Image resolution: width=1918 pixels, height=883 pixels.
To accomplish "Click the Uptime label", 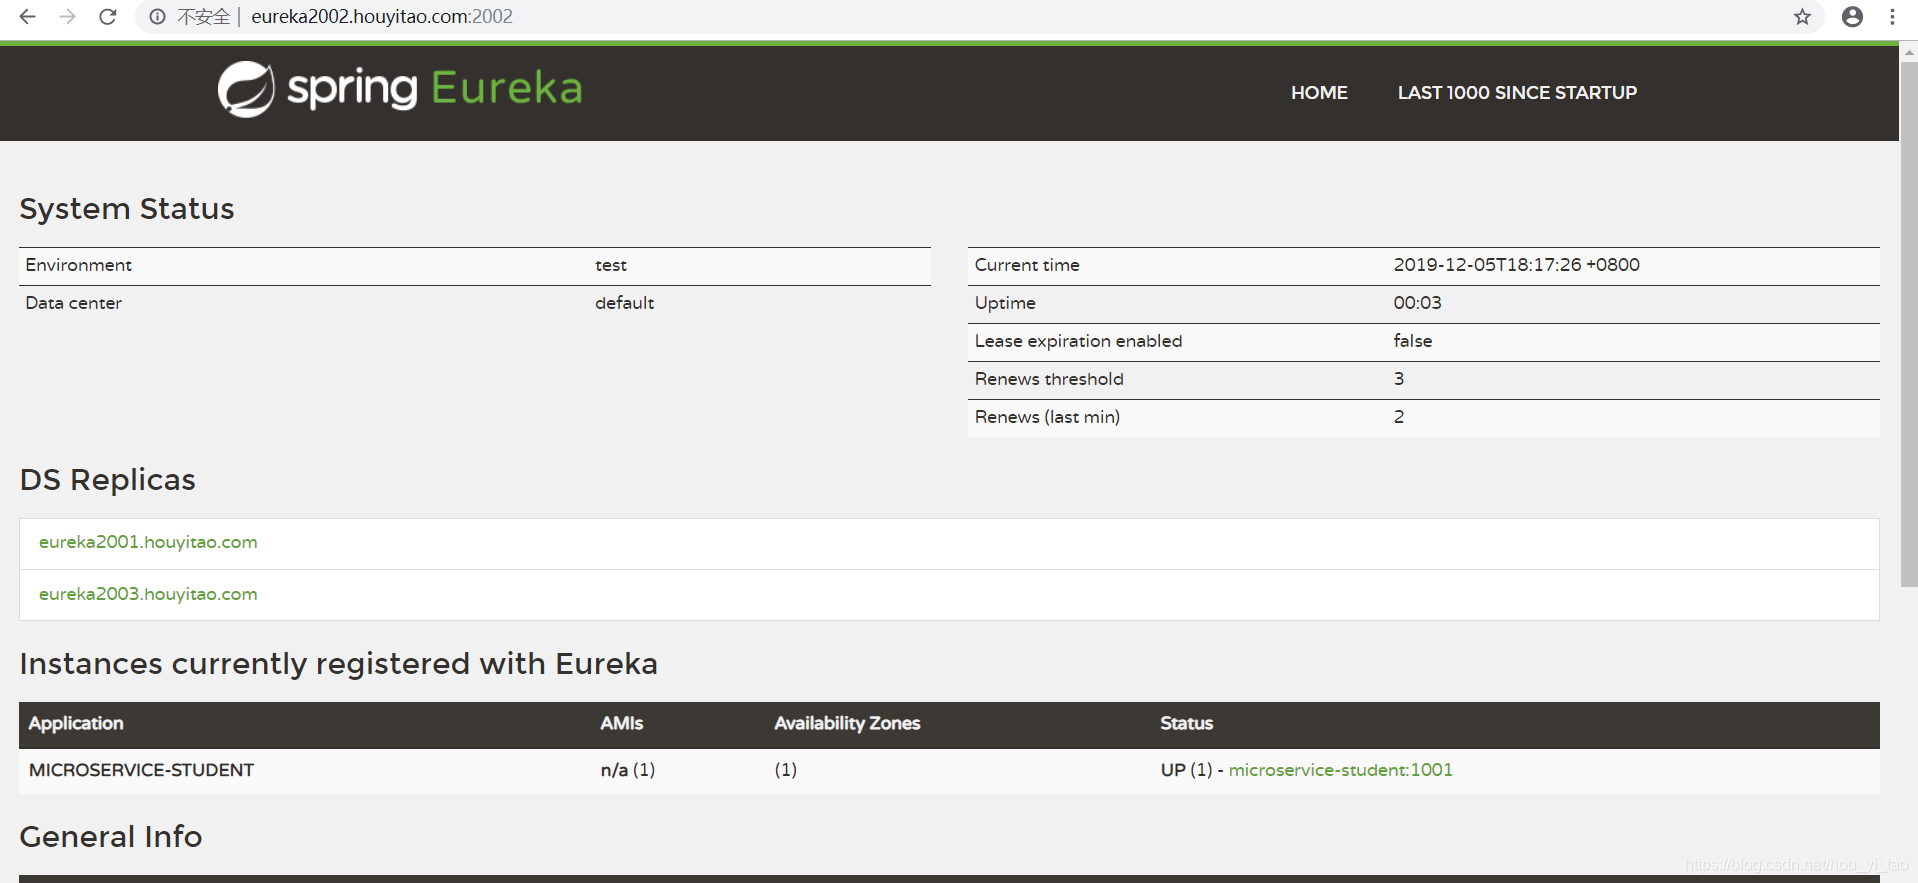I will pyautogui.click(x=1005, y=303).
